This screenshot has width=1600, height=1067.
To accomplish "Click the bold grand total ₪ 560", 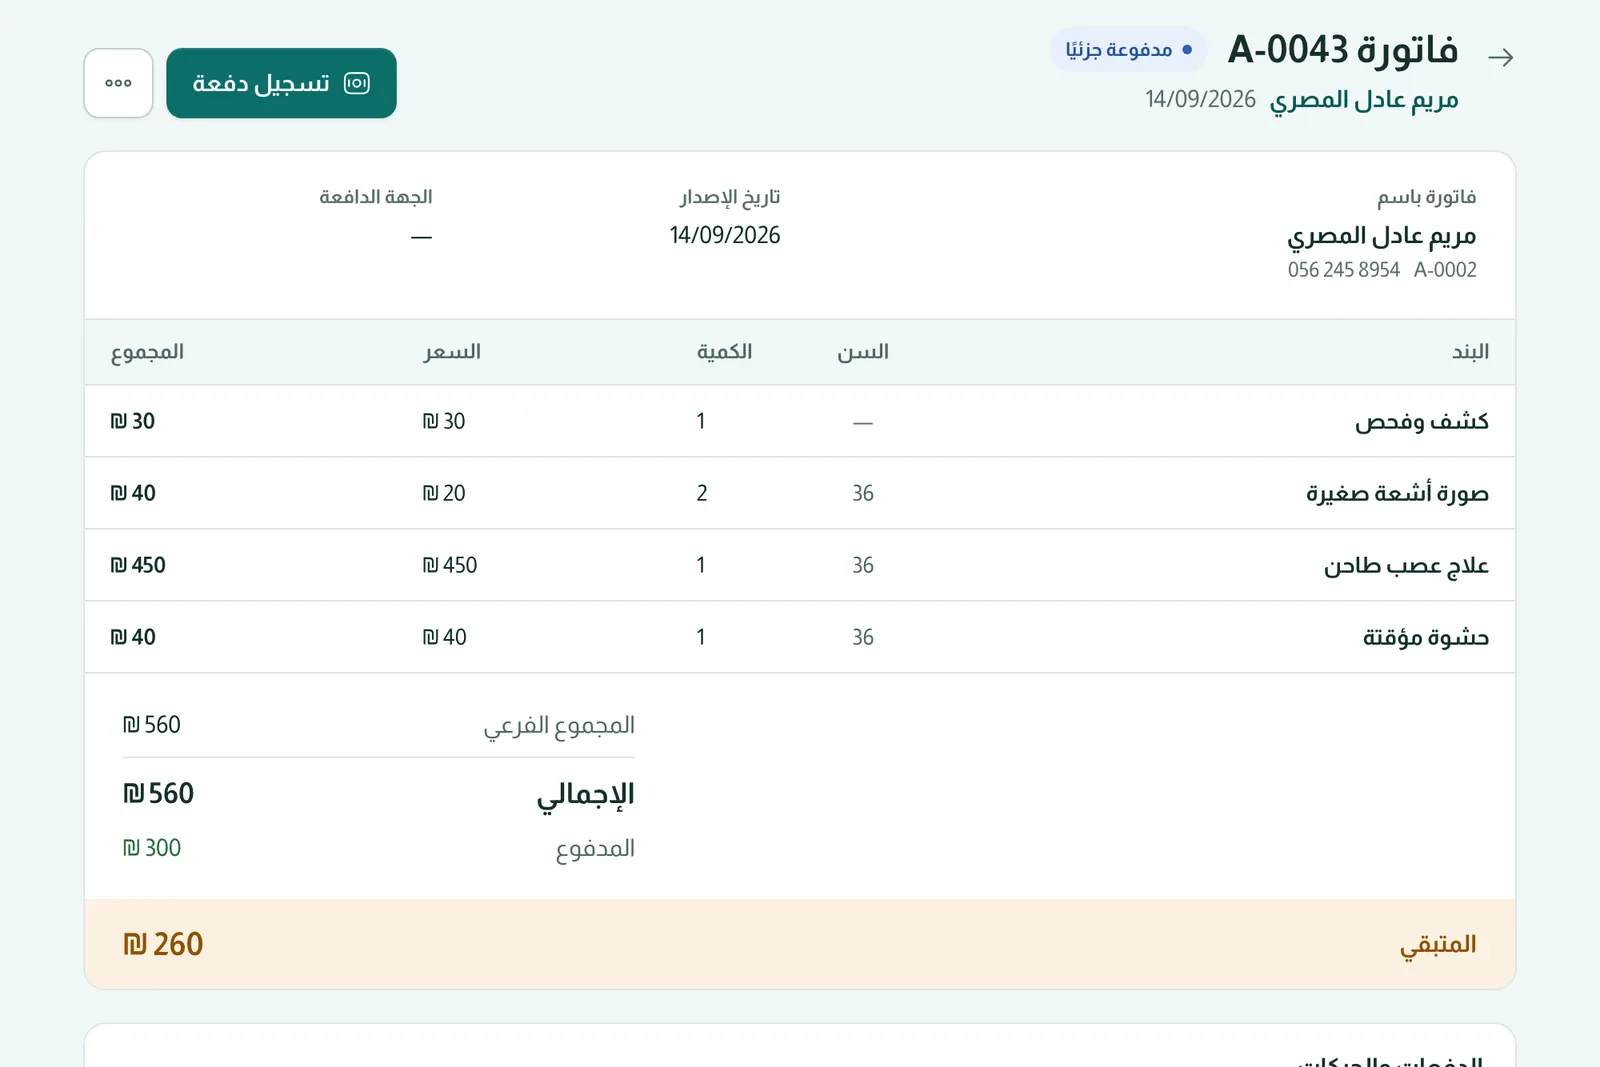I will coord(158,794).
